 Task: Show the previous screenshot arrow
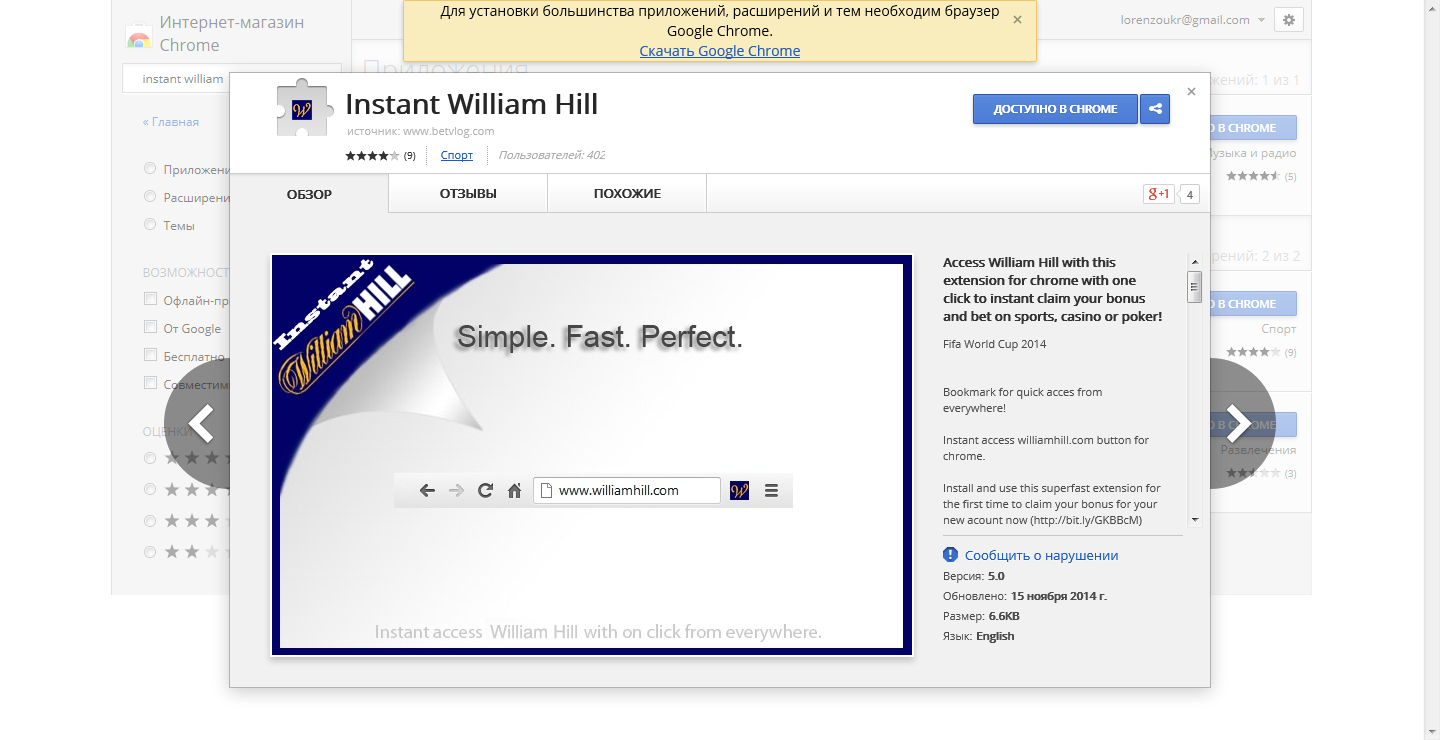(x=200, y=424)
